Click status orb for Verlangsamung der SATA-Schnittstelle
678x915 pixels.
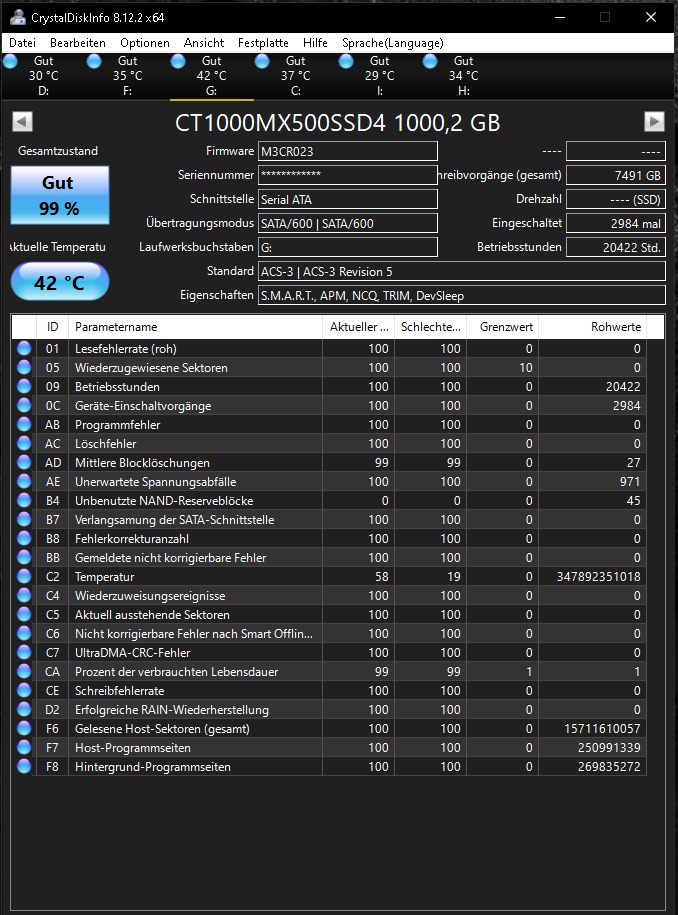(x=24, y=519)
